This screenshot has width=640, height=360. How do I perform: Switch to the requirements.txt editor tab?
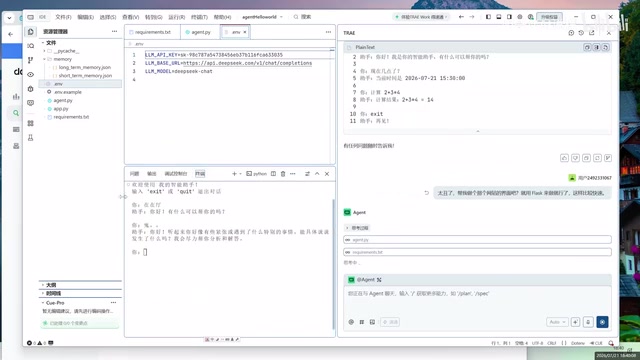[x=153, y=32]
